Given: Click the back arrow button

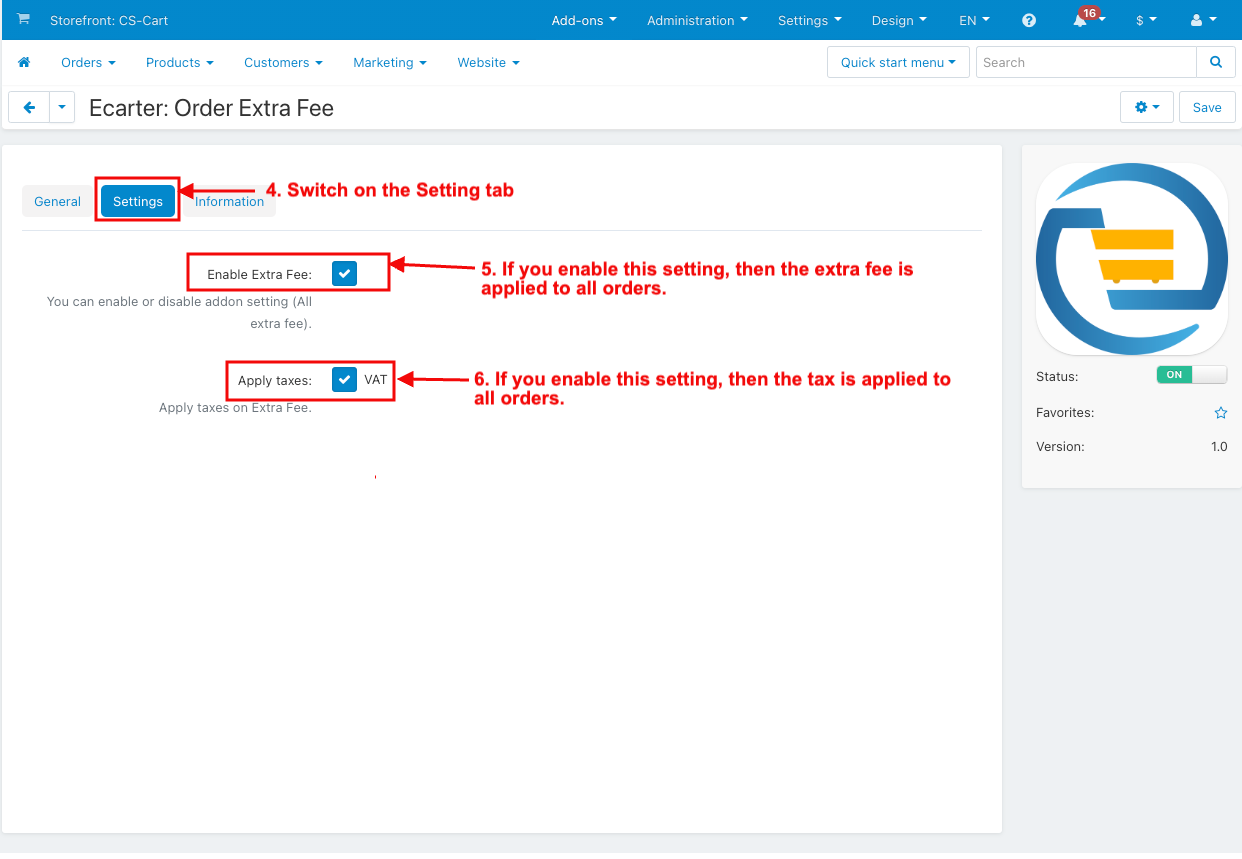Looking at the screenshot, I should [29, 107].
